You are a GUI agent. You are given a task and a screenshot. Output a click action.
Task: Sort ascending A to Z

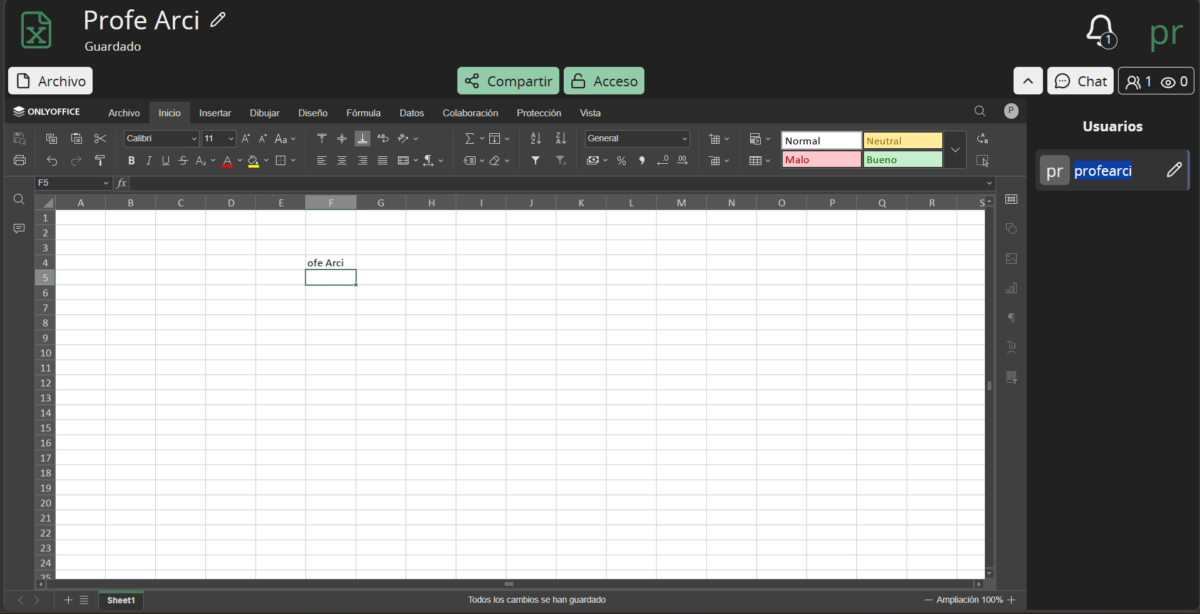(x=535, y=139)
